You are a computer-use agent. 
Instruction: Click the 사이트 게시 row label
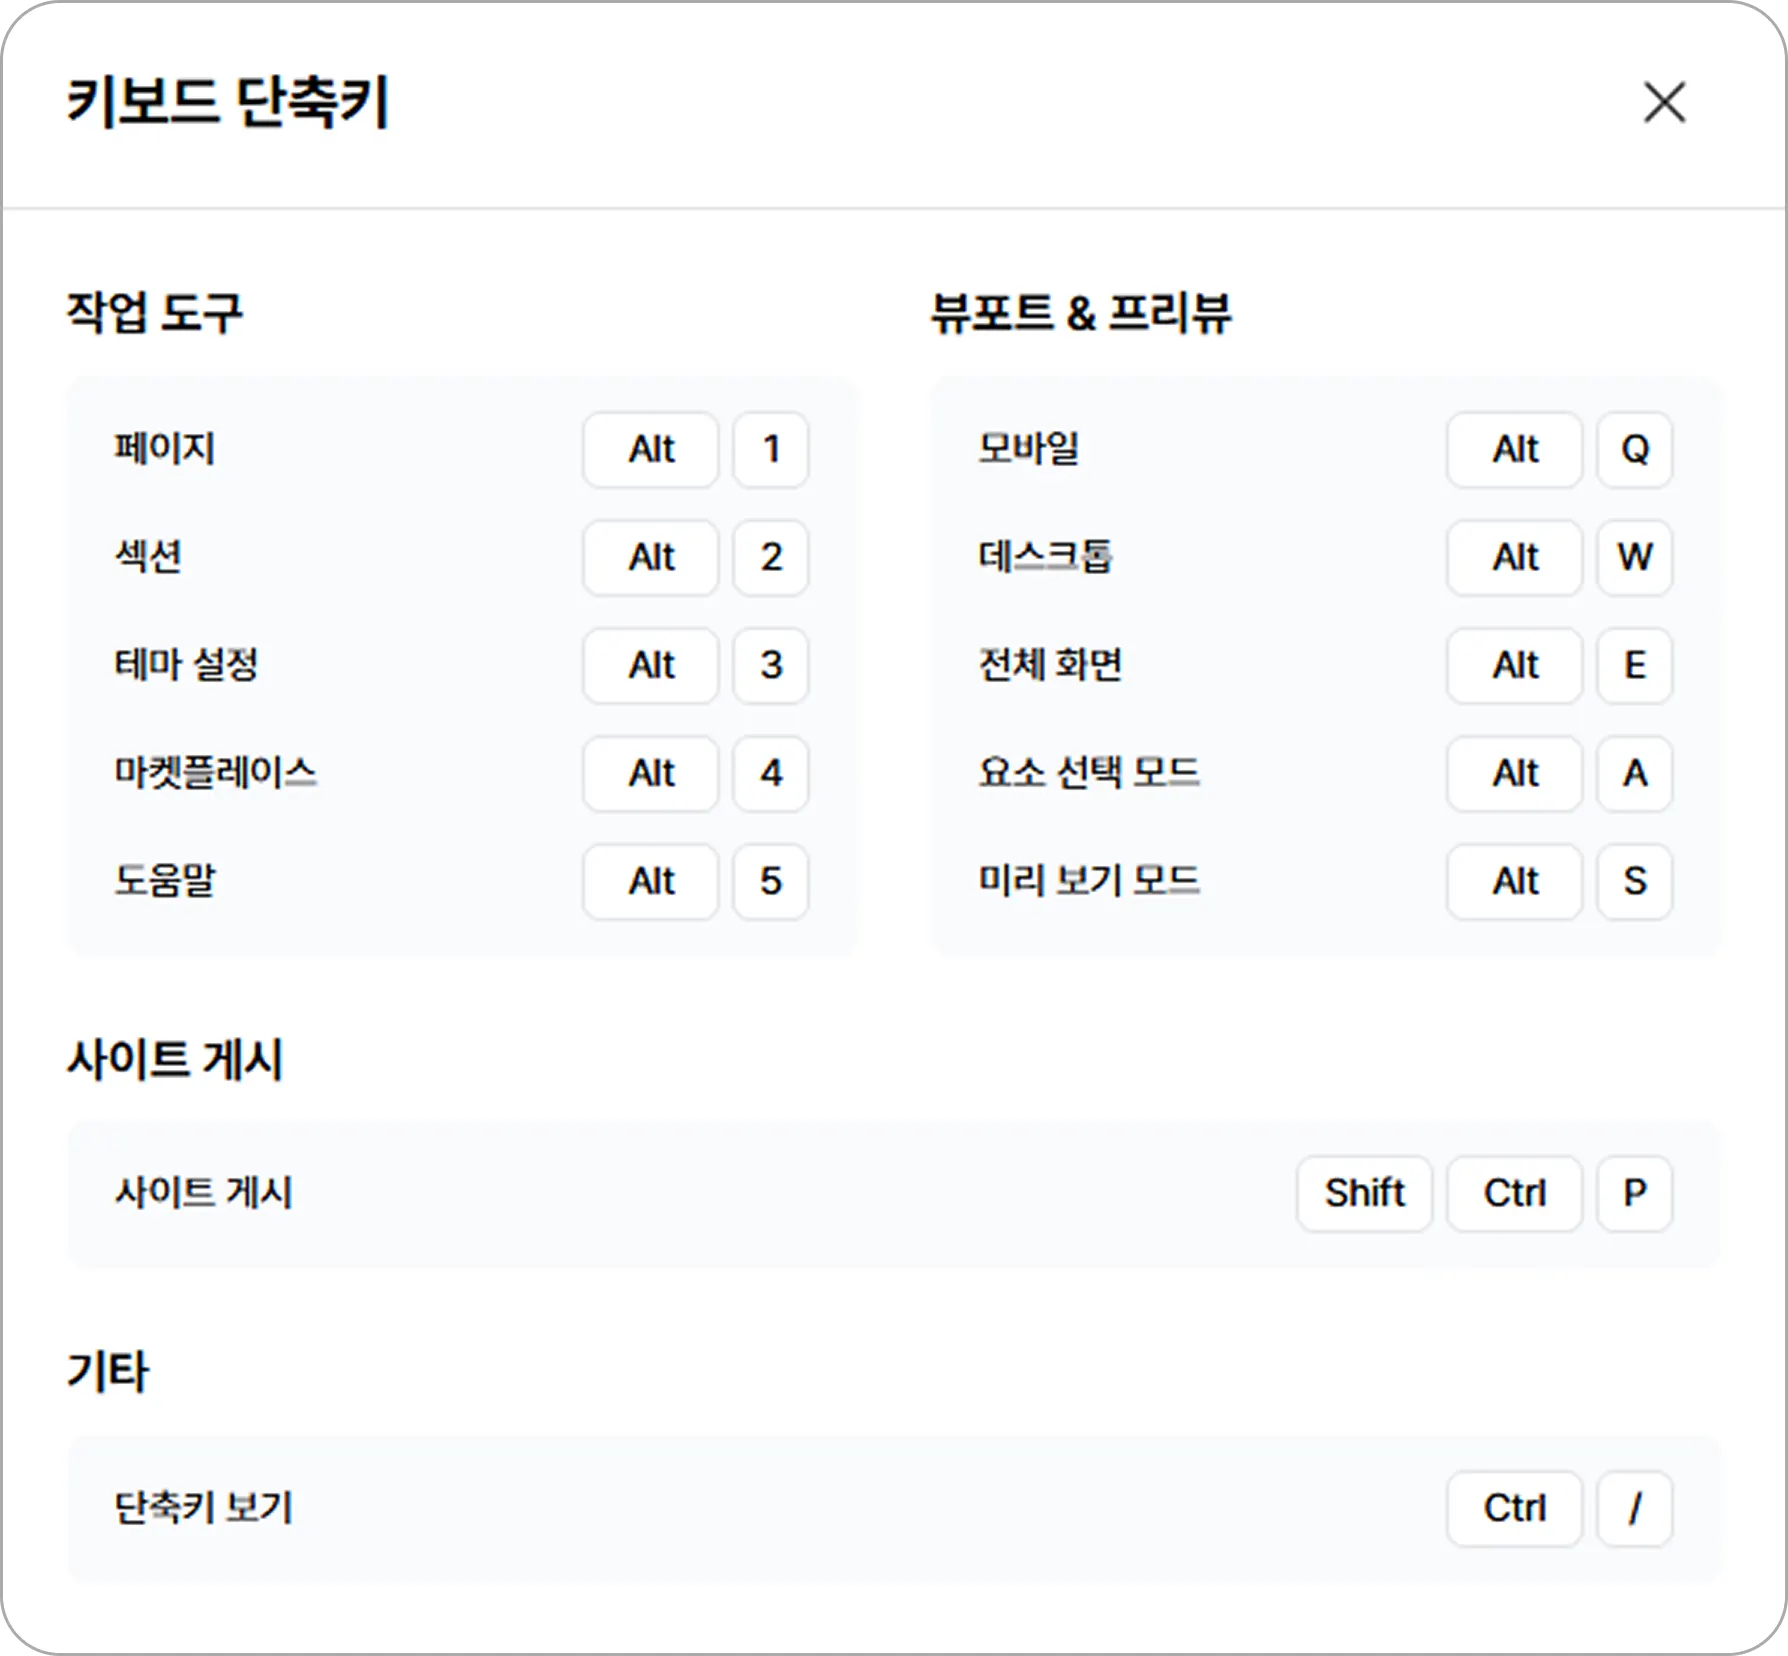tap(203, 1193)
